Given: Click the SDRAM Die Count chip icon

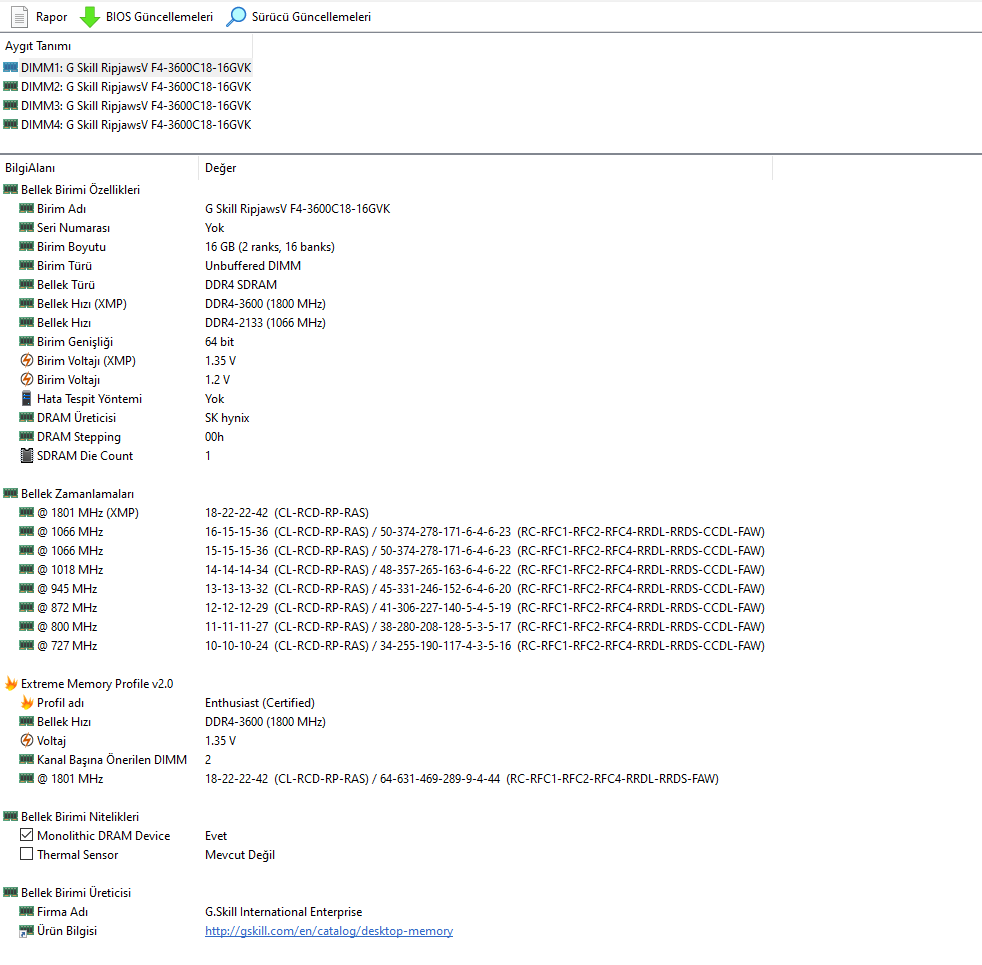Looking at the screenshot, I should (x=26, y=455).
